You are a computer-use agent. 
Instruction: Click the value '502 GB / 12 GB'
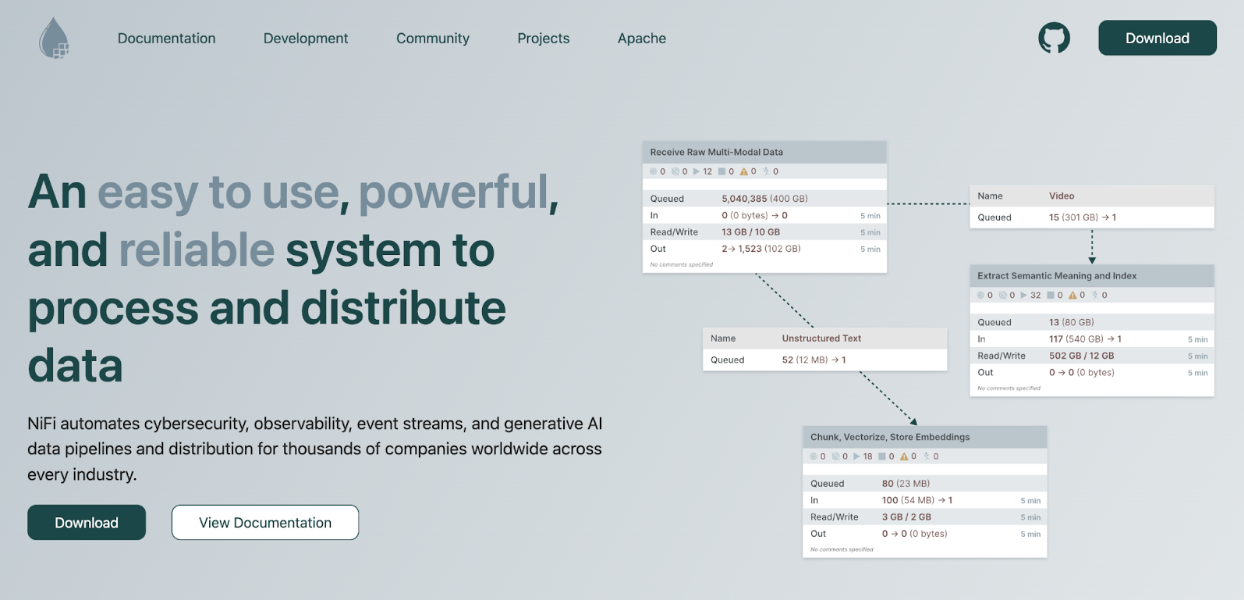click(1081, 356)
